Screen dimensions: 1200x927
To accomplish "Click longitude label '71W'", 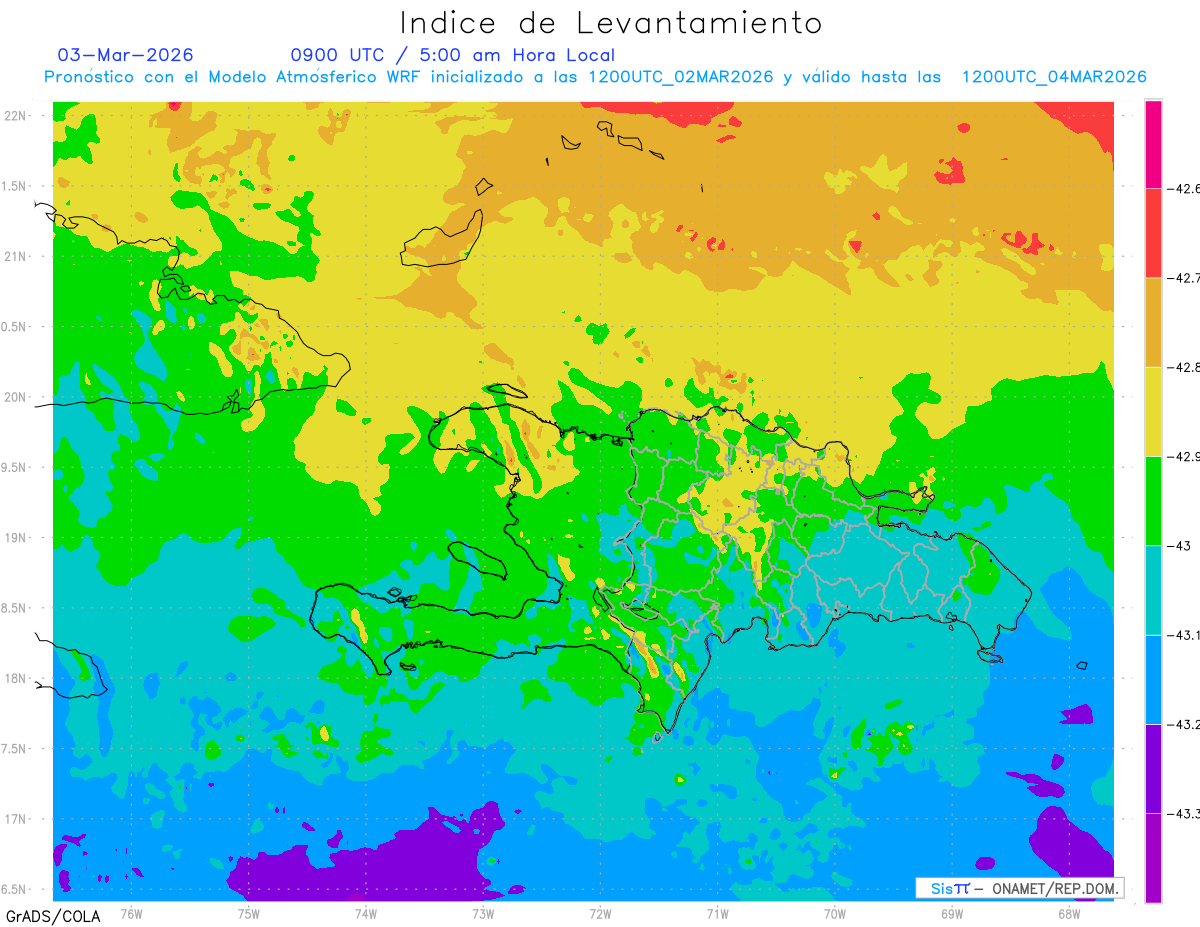I will point(717,913).
